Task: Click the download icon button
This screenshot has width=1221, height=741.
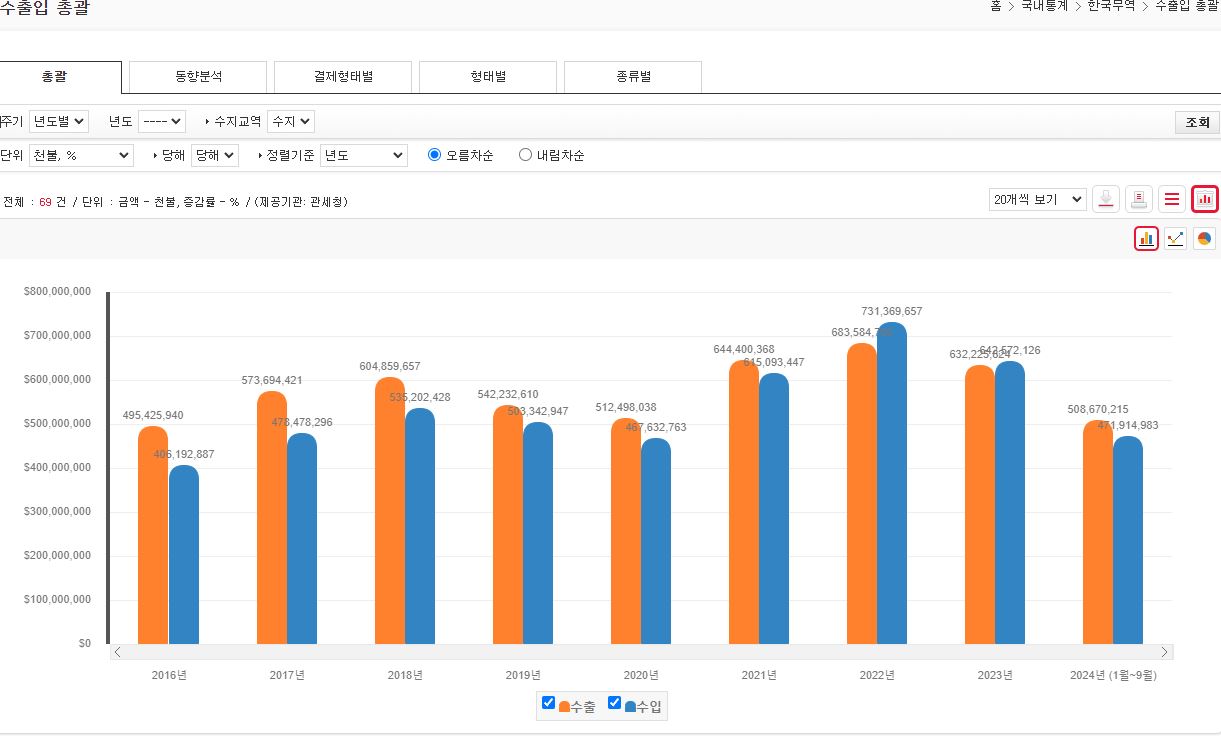Action: tap(1105, 199)
